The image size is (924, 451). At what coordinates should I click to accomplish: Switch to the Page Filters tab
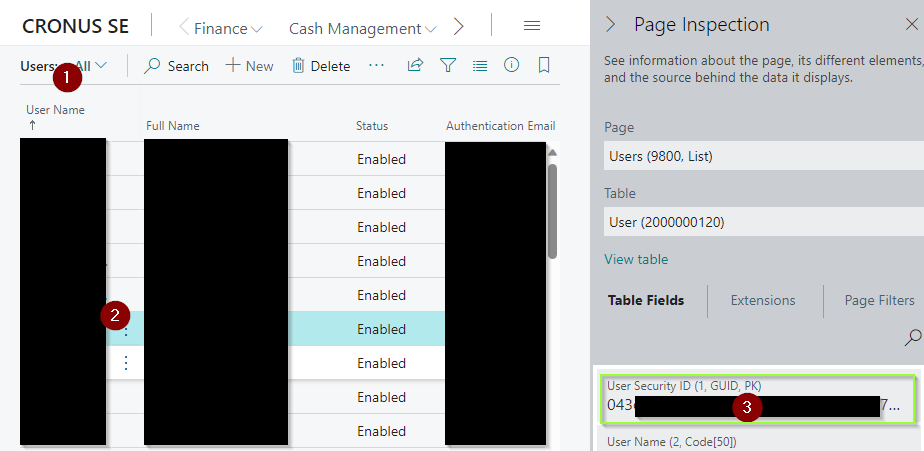879,300
